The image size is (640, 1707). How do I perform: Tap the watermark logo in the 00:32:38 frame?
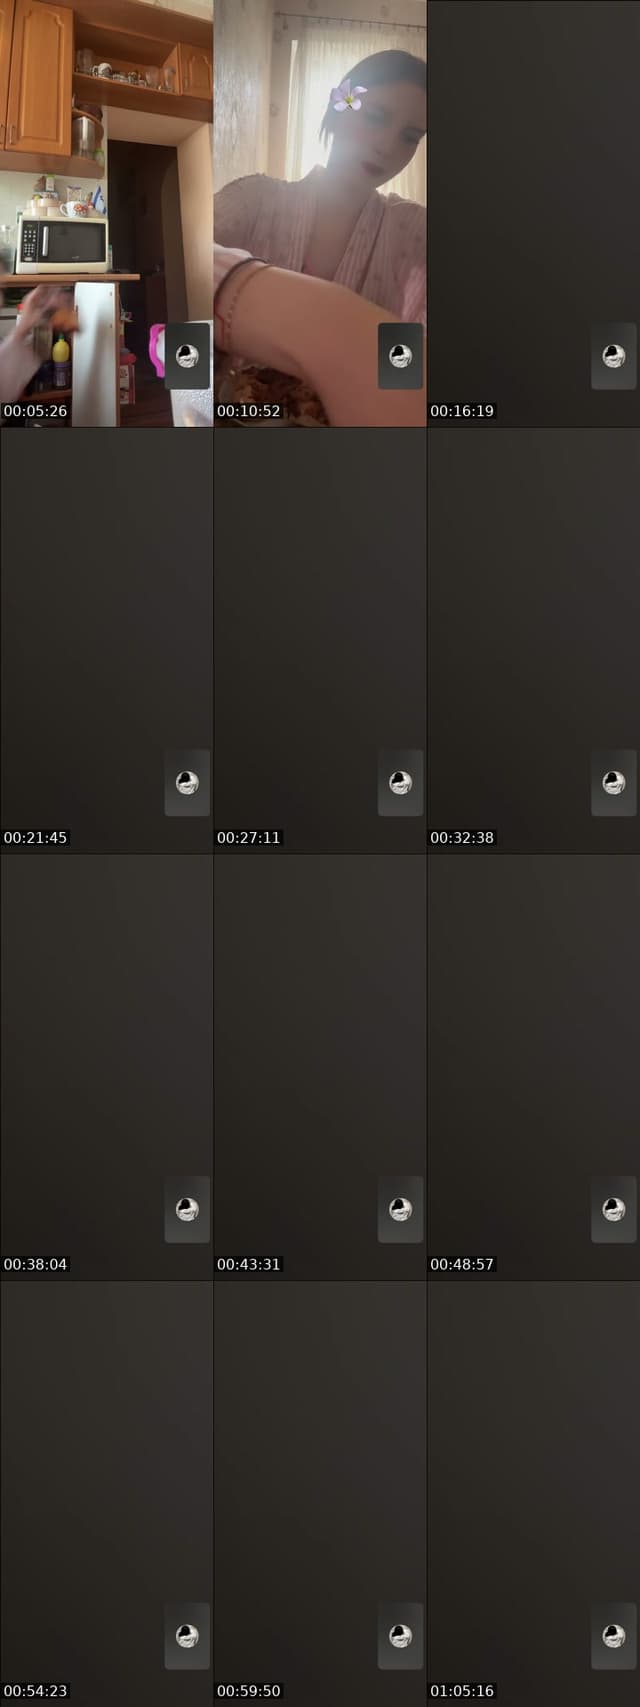614,783
